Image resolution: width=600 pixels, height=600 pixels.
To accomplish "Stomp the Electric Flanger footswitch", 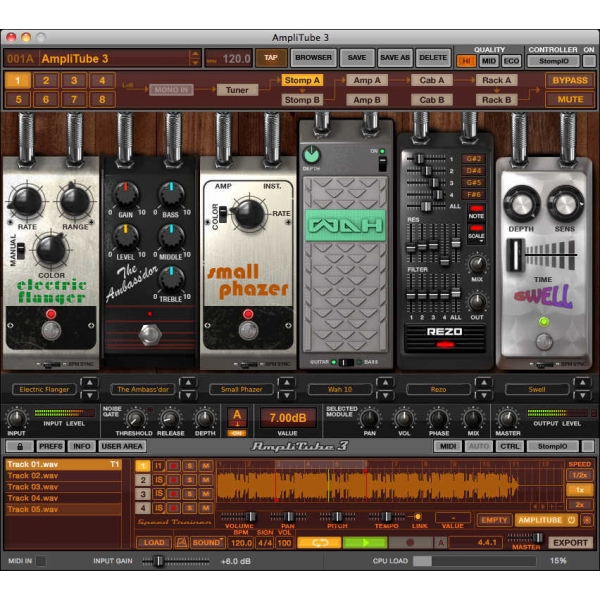I will (x=51, y=331).
